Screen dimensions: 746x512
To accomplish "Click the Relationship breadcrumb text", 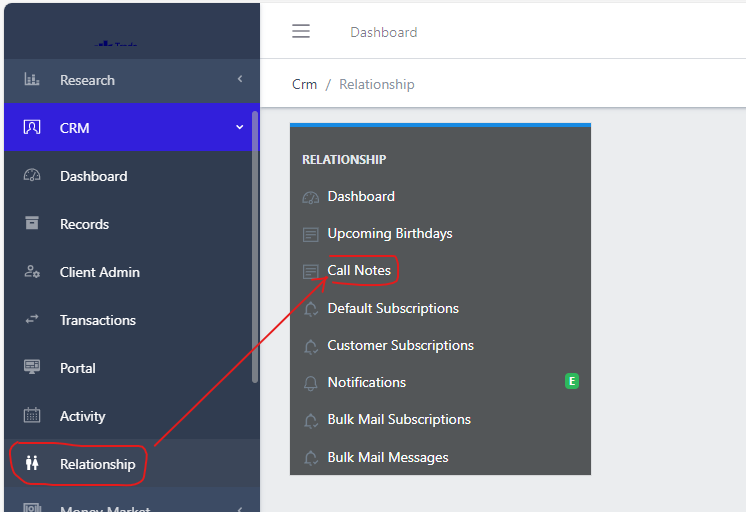I will click(x=377, y=84).
